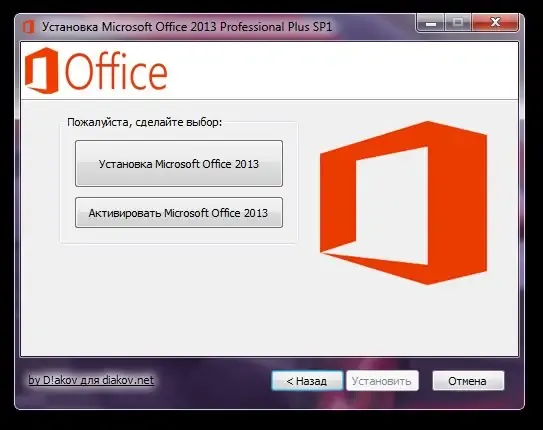Screen dimensions: 543x430
Task: Click the disabled maximize button
Action: point(457,23)
